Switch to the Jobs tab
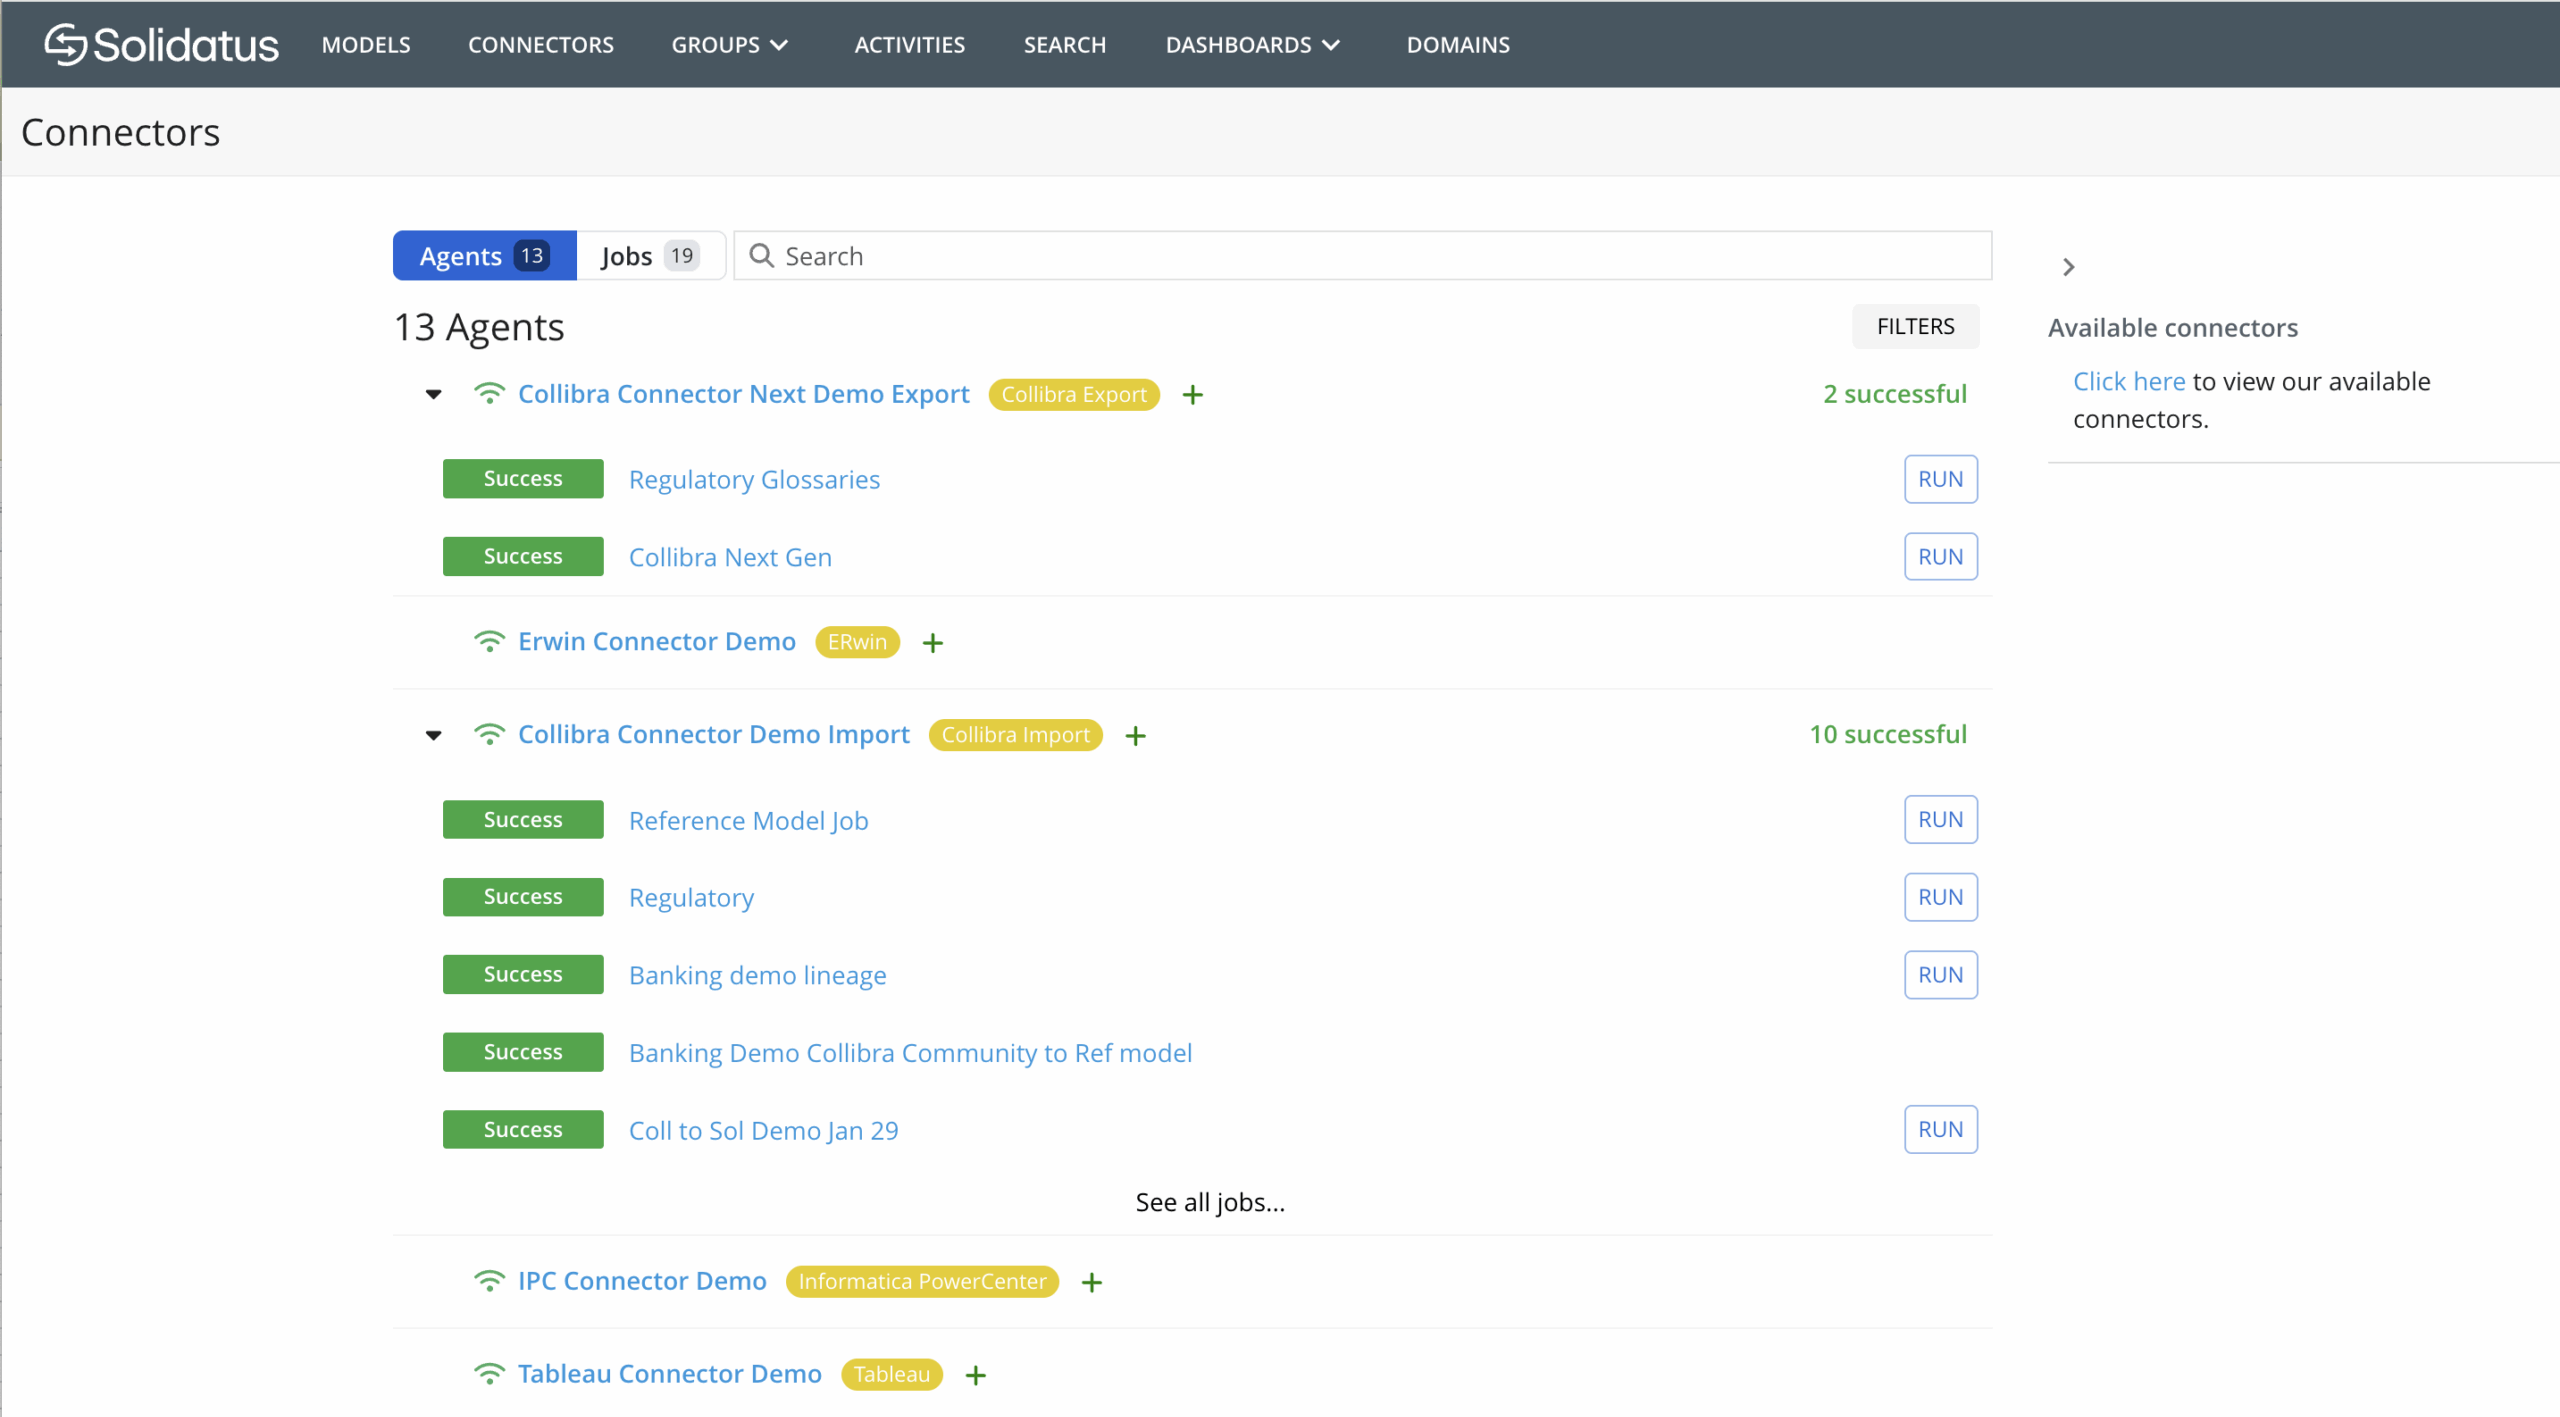The width and height of the screenshot is (2560, 1417). click(x=651, y=256)
